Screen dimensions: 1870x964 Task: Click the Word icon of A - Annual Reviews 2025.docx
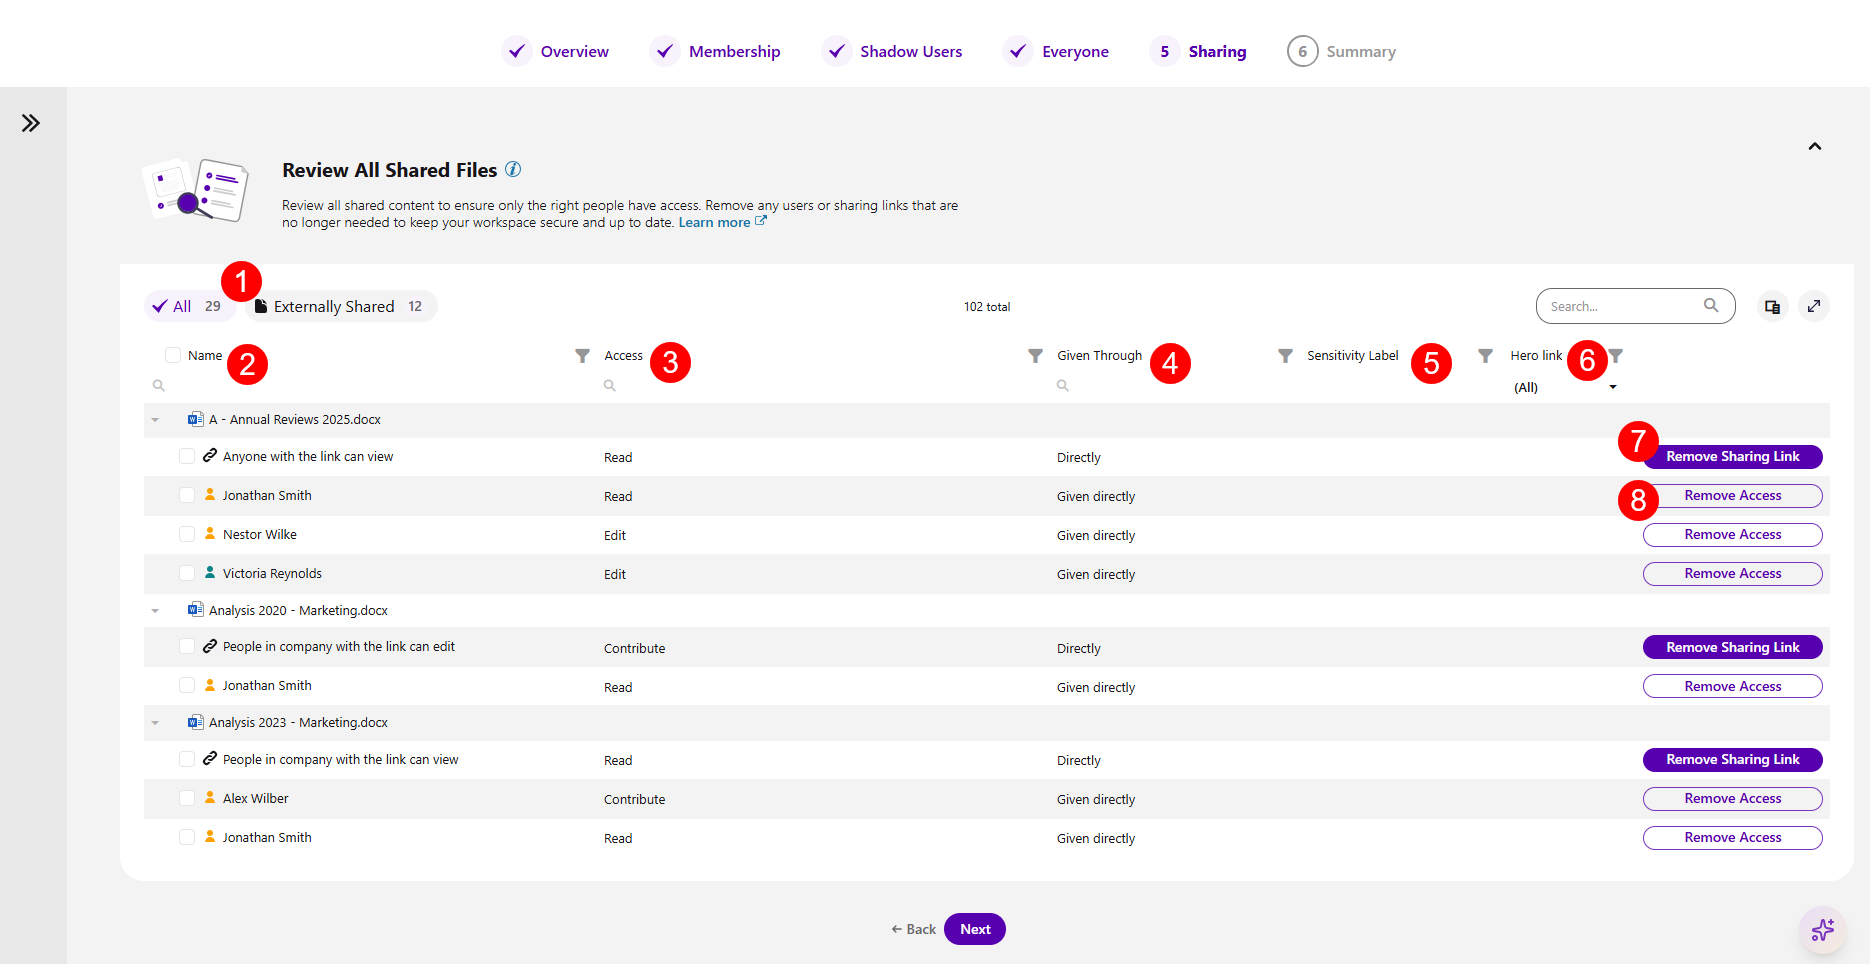pyautogui.click(x=196, y=419)
